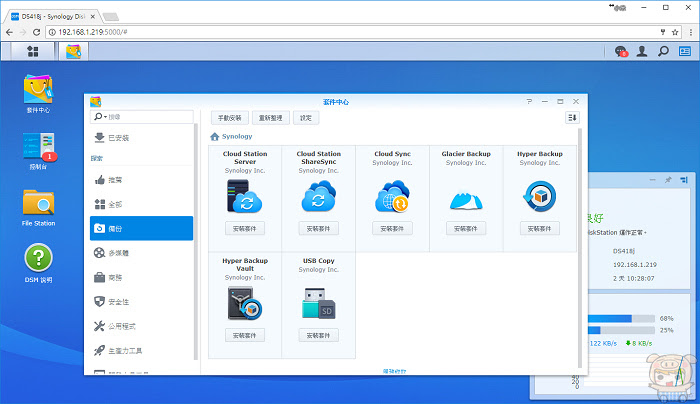Select the Utilities category with tools icon
Screen dimensions: 700x404
(141, 326)
